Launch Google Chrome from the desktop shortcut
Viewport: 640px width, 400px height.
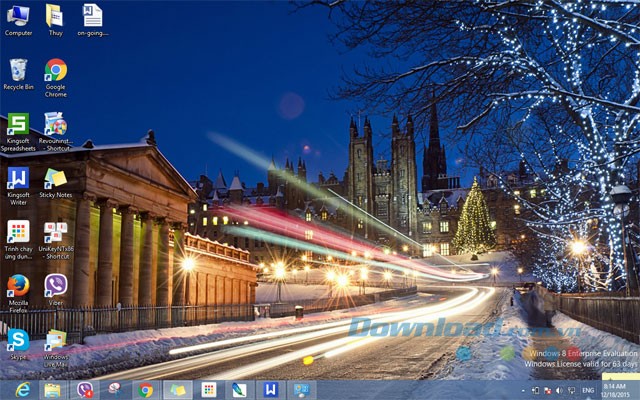click(55, 70)
